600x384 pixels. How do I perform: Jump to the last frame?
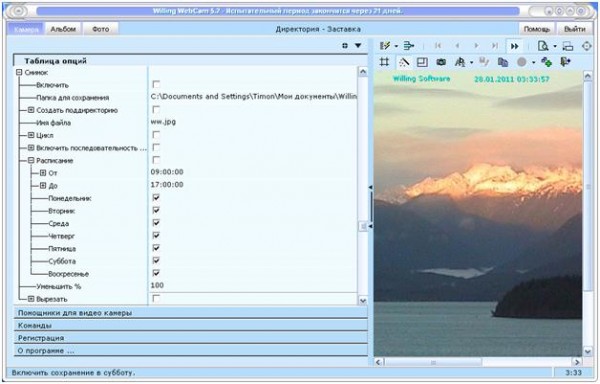pos(495,46)
